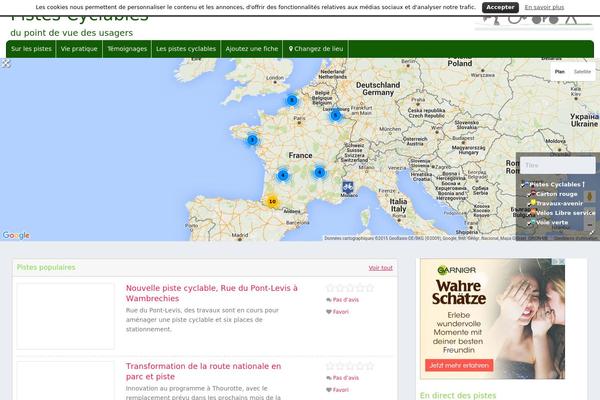Open the Témoignages menu
This screenshot has height=400, width=600.
127,49
